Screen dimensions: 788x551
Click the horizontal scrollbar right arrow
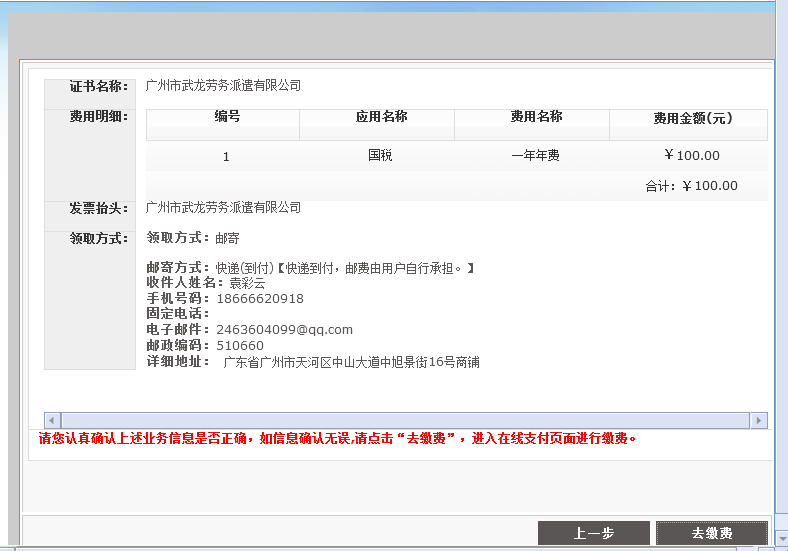pyautogui.click(x=758, y=420)
